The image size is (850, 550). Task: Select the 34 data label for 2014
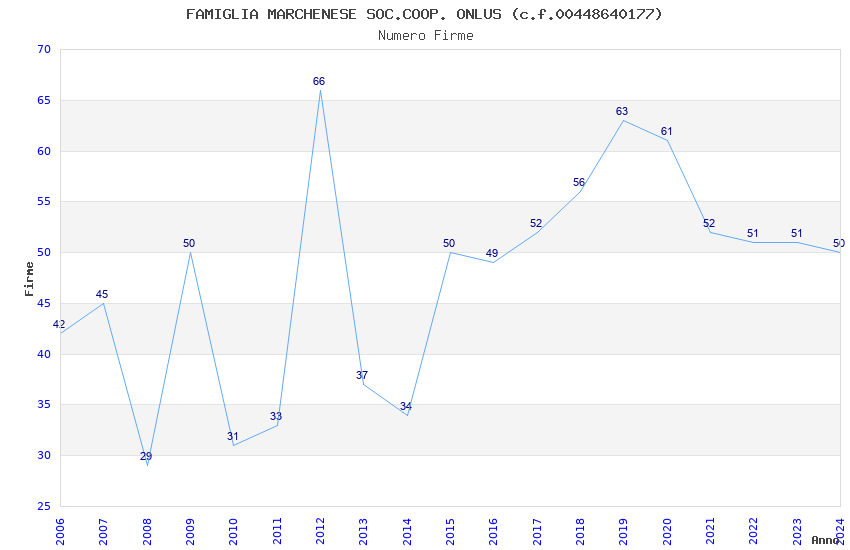pyautogui.click(x=406, y=406)
